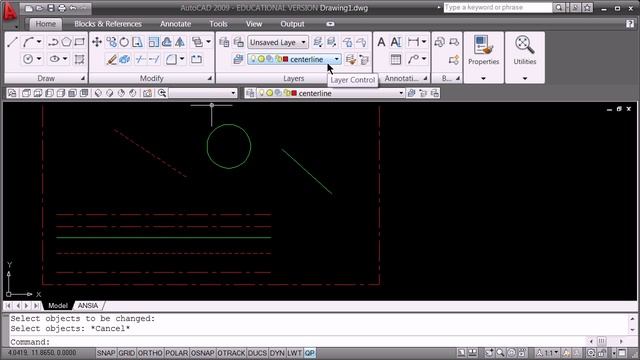This screenshot has height=360, width=640.
Task: Open the Output ribbon tab
Action: 292,24
